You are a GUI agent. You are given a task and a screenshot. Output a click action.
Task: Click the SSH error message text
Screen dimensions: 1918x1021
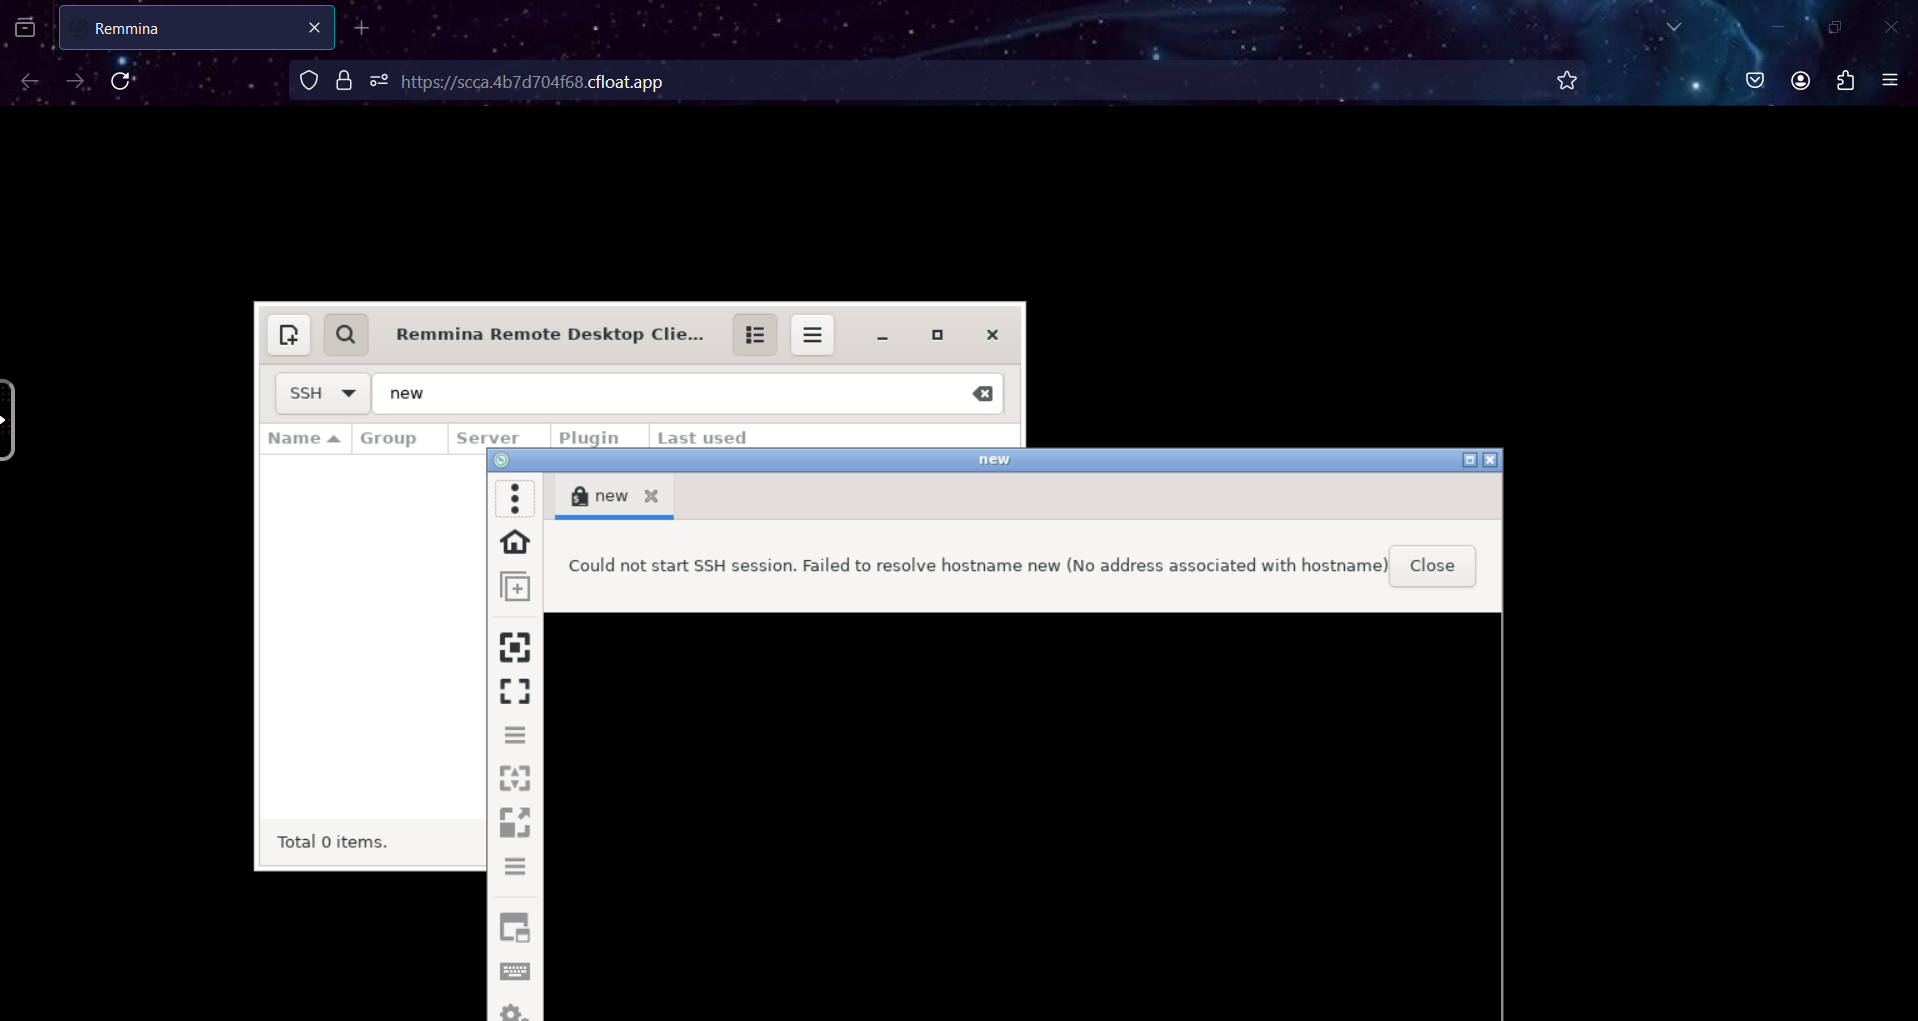(978, 566)
